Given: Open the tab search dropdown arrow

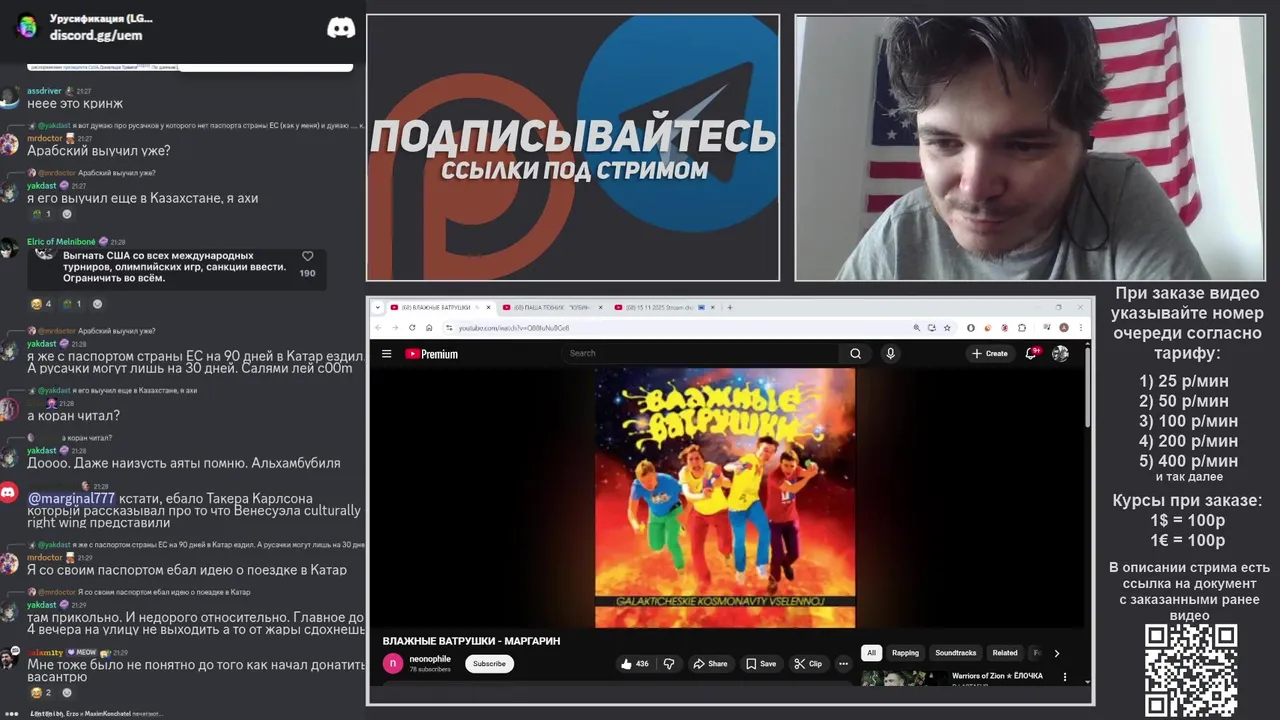Looking at the screenshot, I should [378, 308].
